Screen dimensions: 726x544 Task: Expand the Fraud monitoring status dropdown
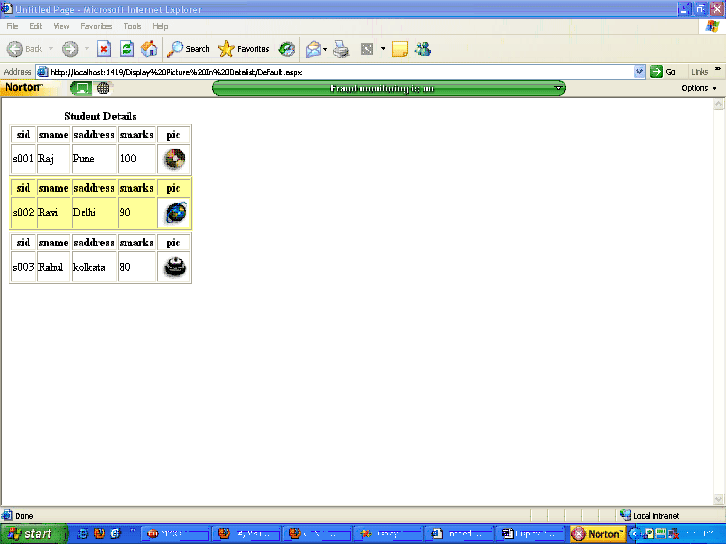tap(558, 88)
